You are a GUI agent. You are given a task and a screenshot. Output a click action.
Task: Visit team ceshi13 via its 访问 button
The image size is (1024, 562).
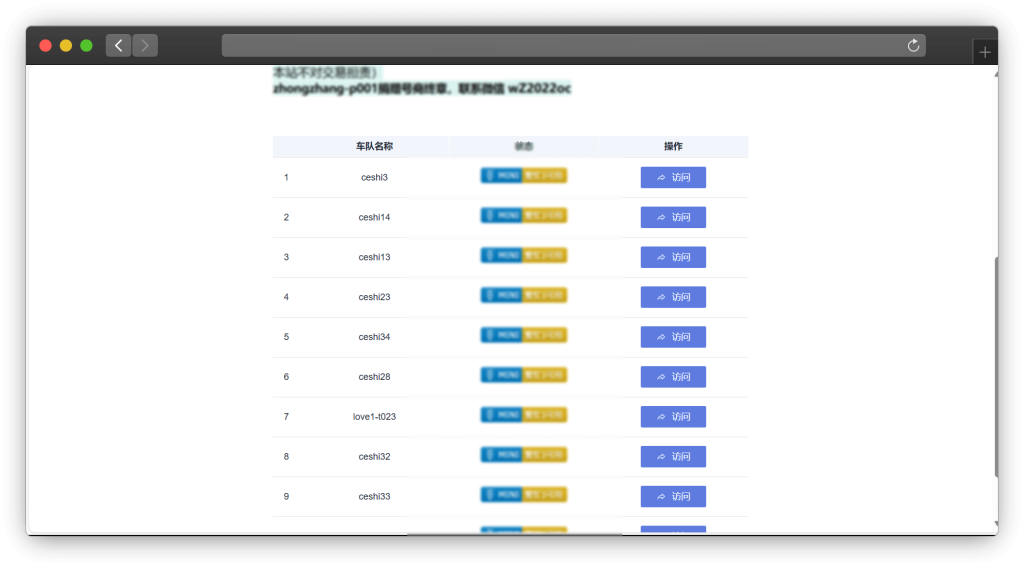673,257
